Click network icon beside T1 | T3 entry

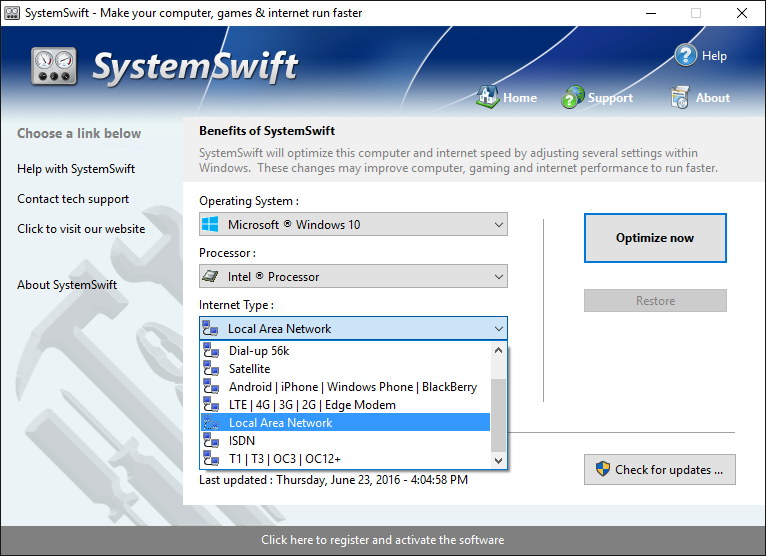[211, 459]
